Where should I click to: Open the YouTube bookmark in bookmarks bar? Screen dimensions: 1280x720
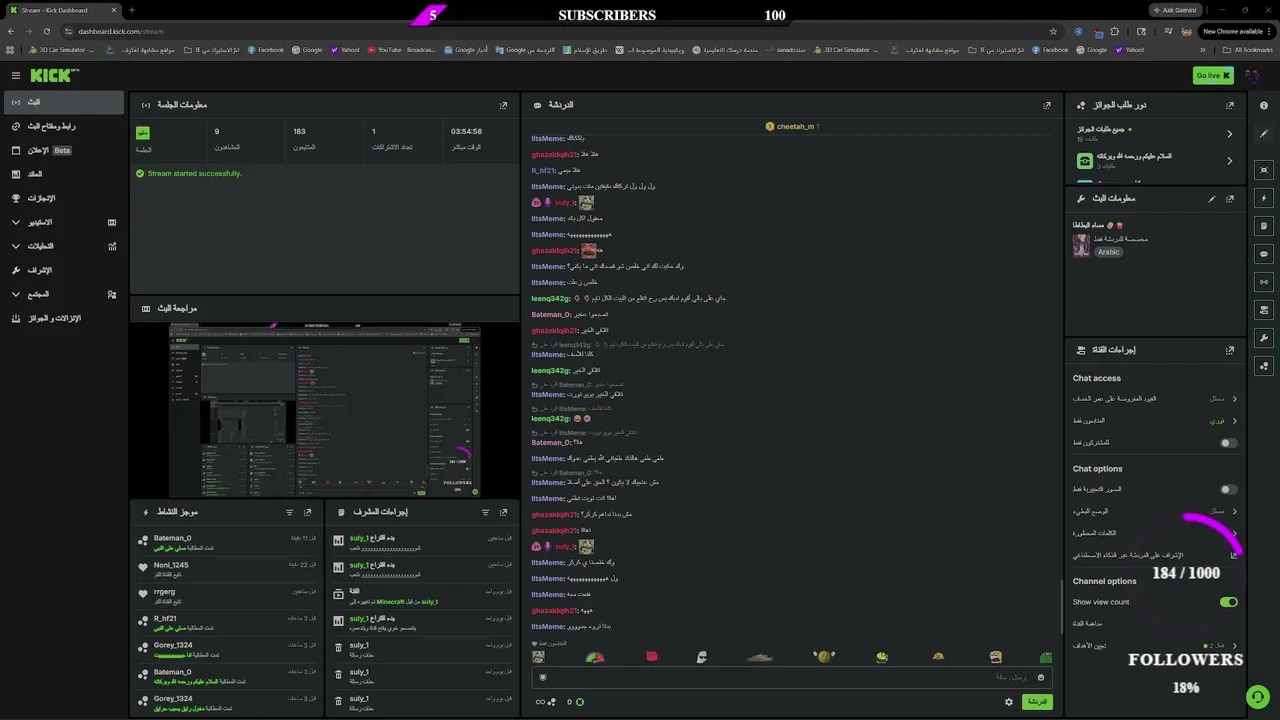(402, 49)
